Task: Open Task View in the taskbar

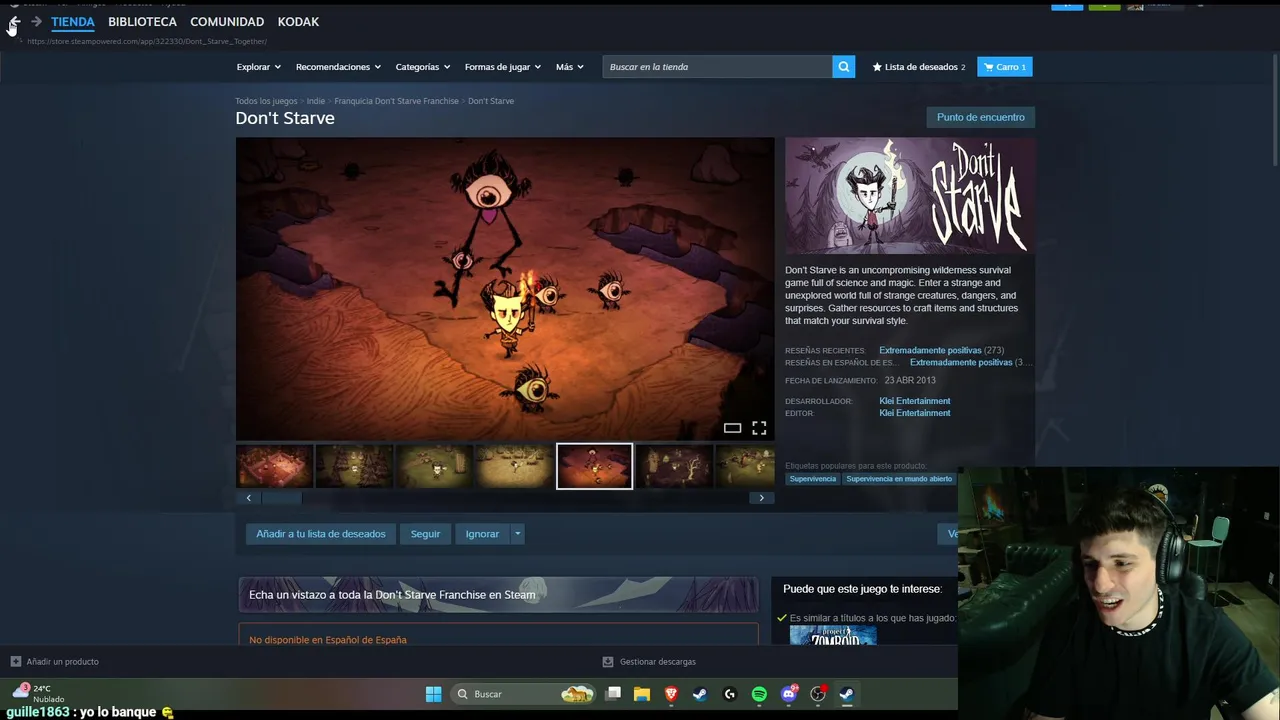Action: click(x=613, y=694)
